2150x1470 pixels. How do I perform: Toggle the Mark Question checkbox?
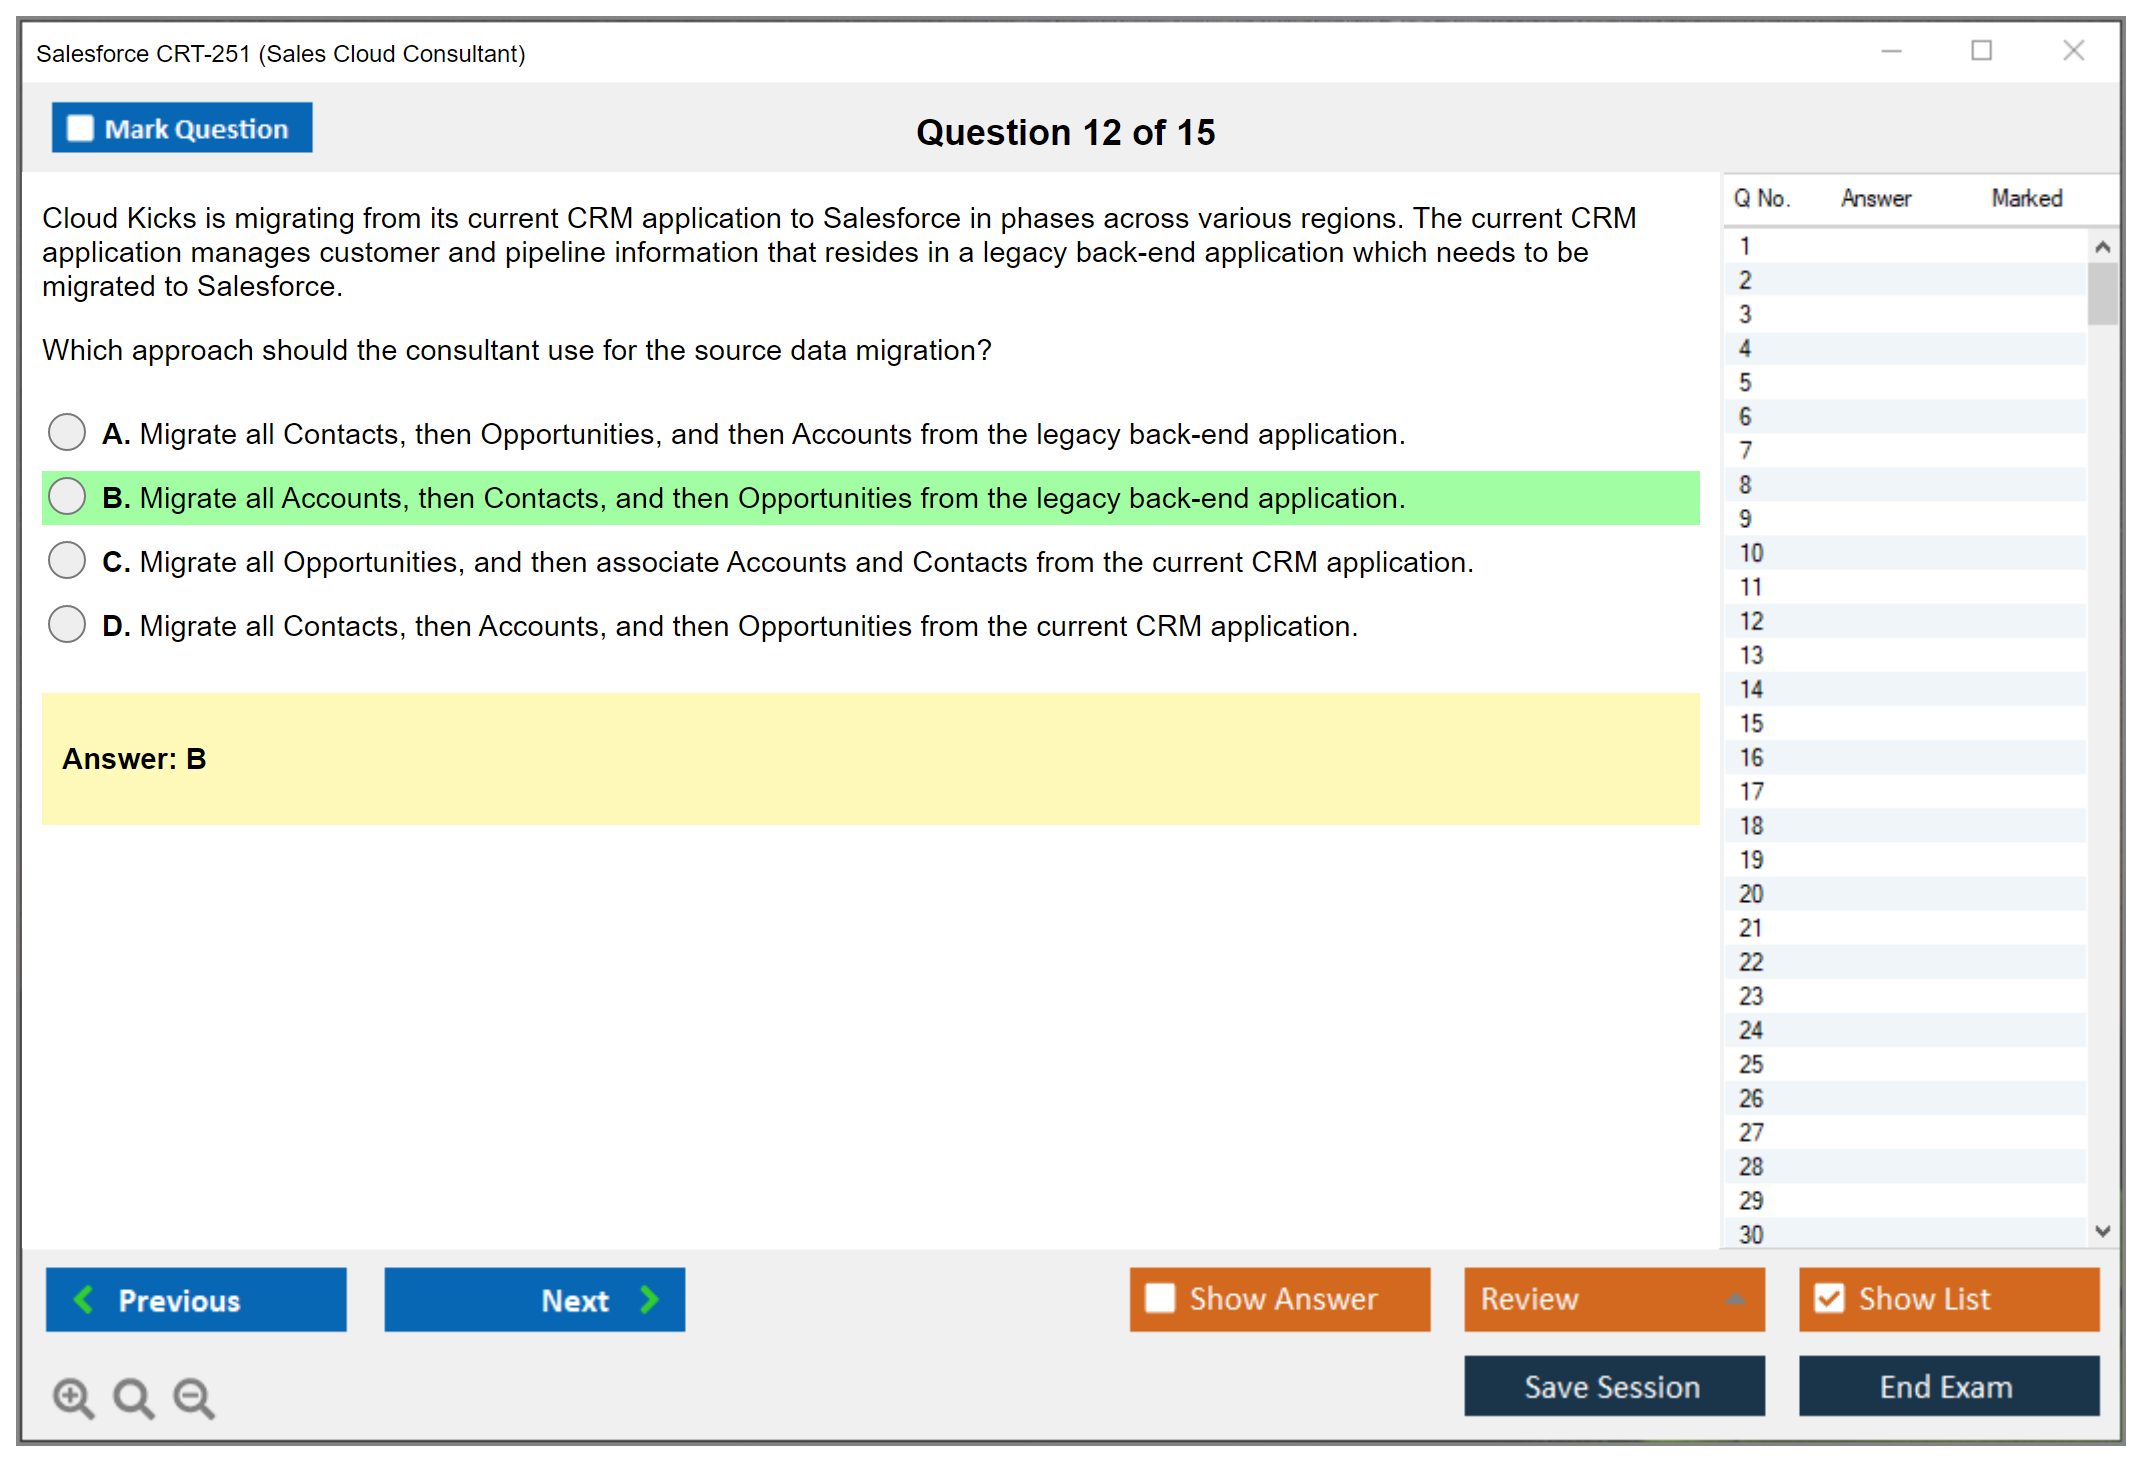click(x=80, y=129)
